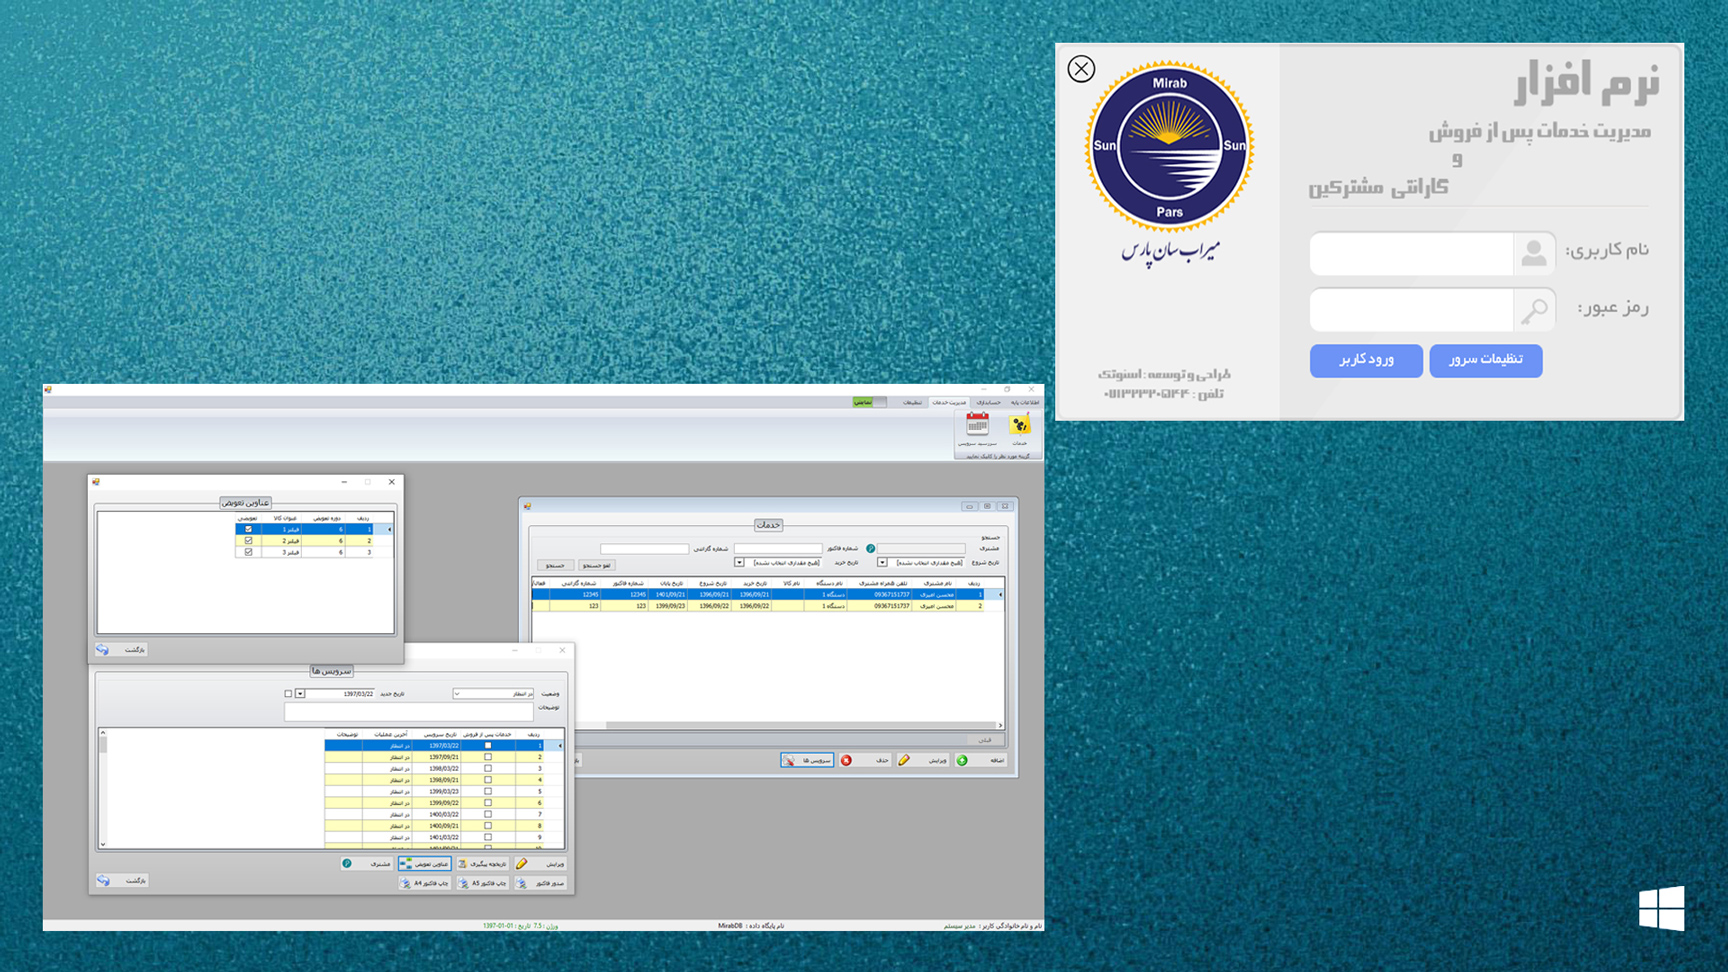Open وضعیت status combo box in سرویس ها window
This screenshot has width=1728, height=972.
tap(493, 693)
